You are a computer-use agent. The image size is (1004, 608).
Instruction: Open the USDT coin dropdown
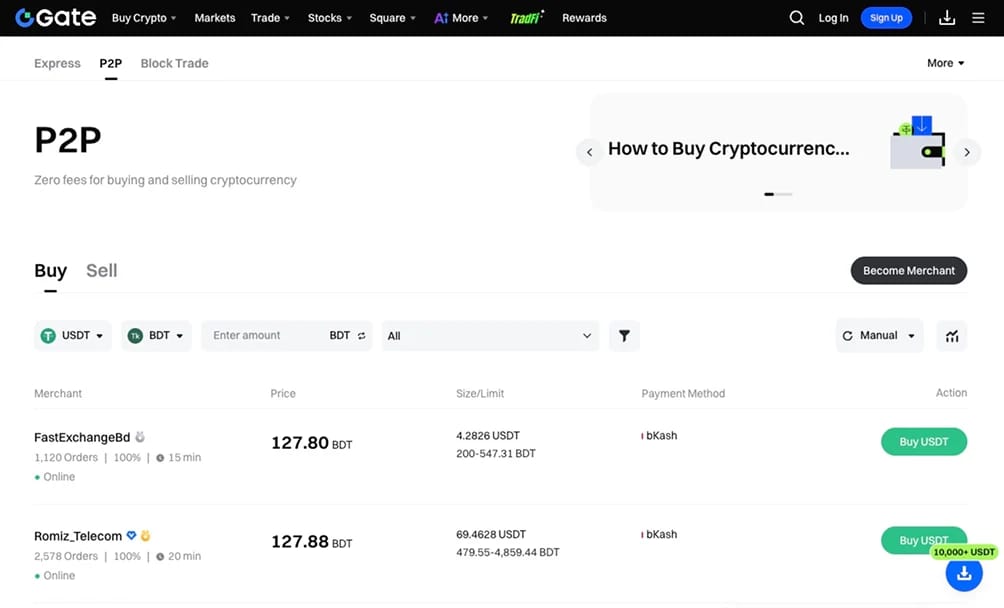(x=72, y=335)
